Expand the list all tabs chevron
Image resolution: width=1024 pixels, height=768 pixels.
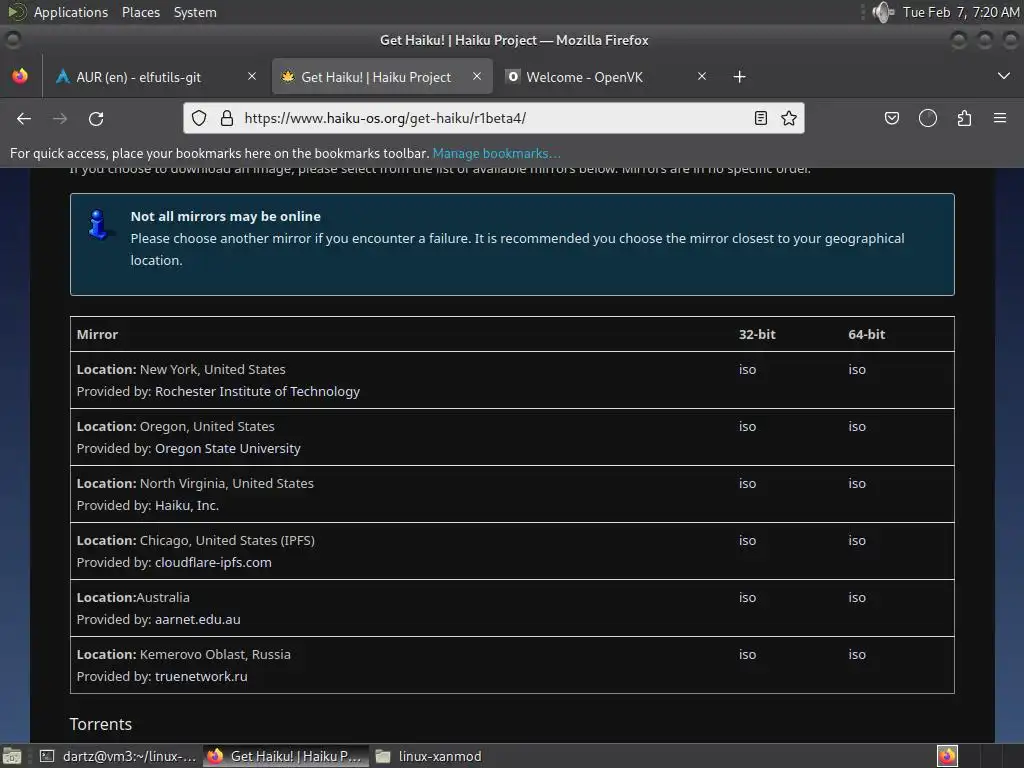[1004, 76]
